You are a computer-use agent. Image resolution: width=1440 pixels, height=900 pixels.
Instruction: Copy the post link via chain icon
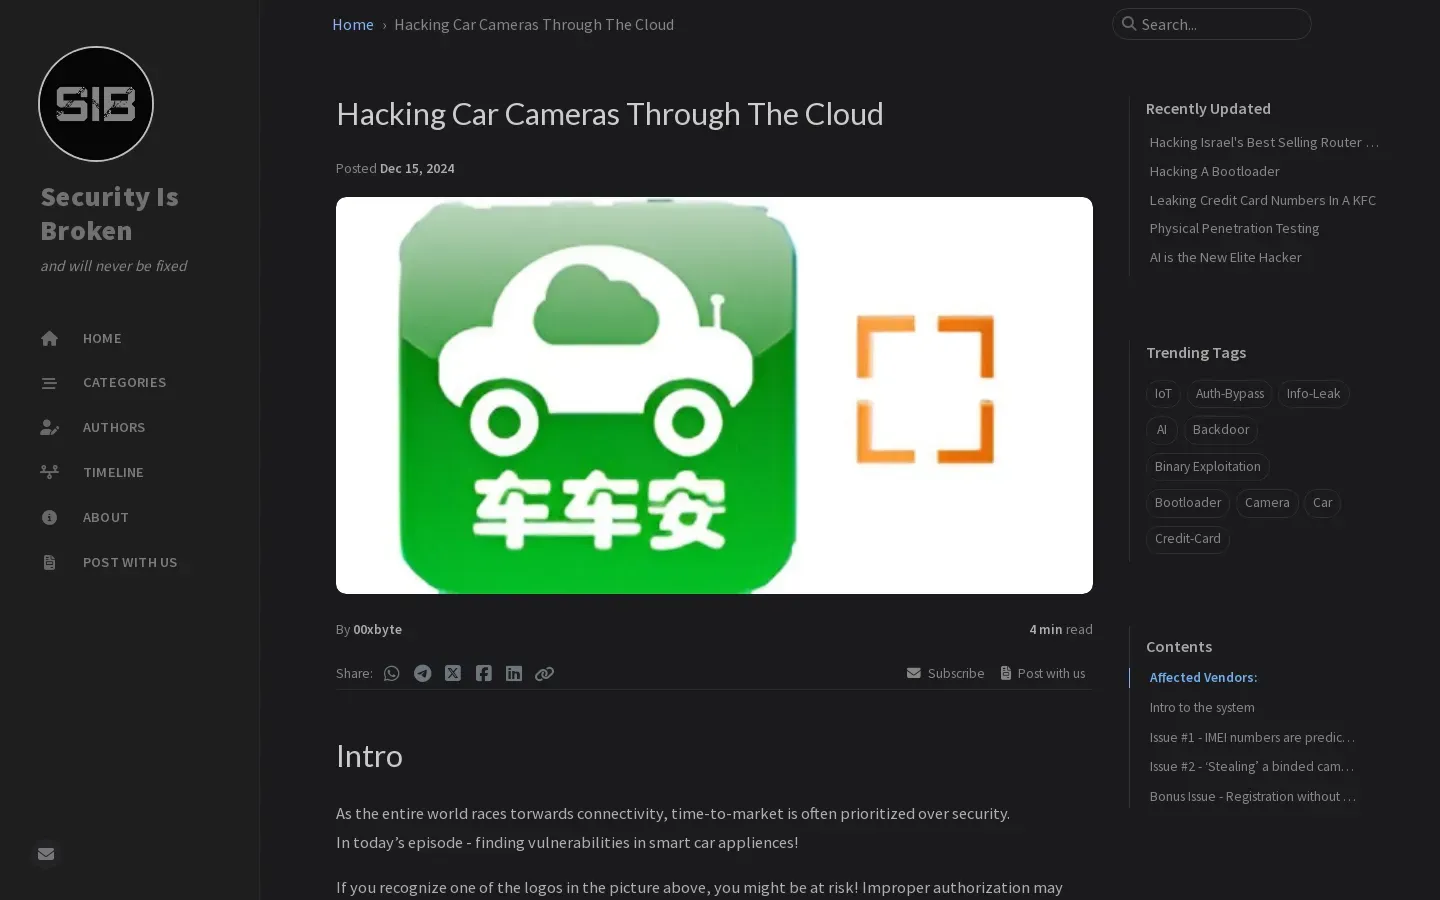tap(544, 674)
